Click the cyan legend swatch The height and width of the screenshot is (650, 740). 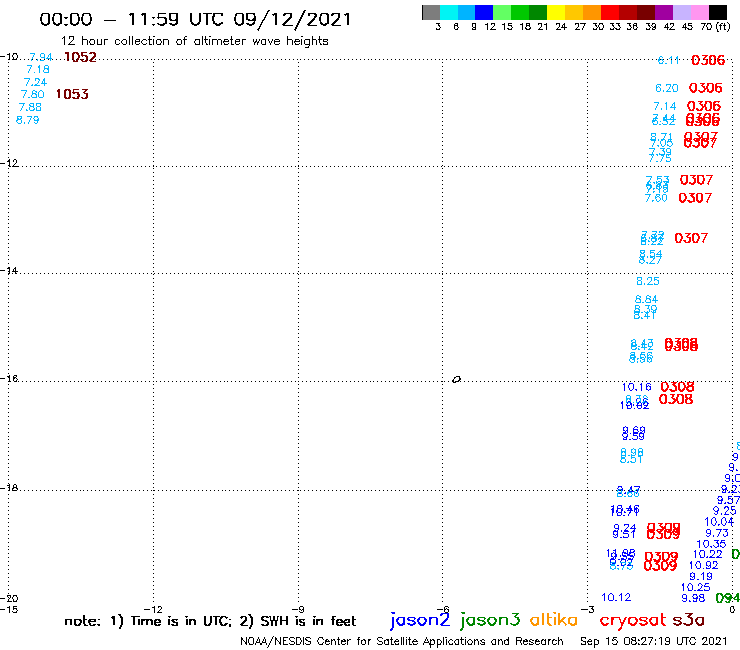pos(449,12)
